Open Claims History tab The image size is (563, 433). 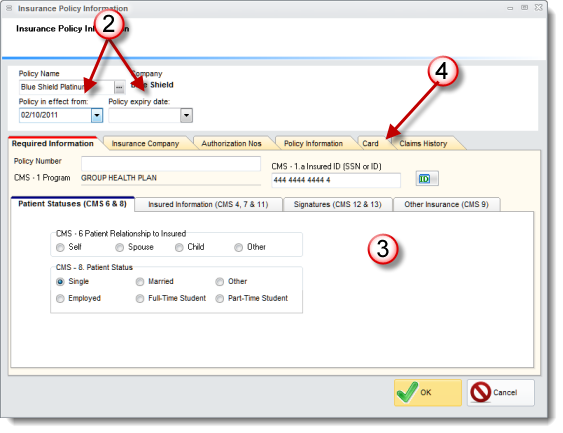coord(423,144)
